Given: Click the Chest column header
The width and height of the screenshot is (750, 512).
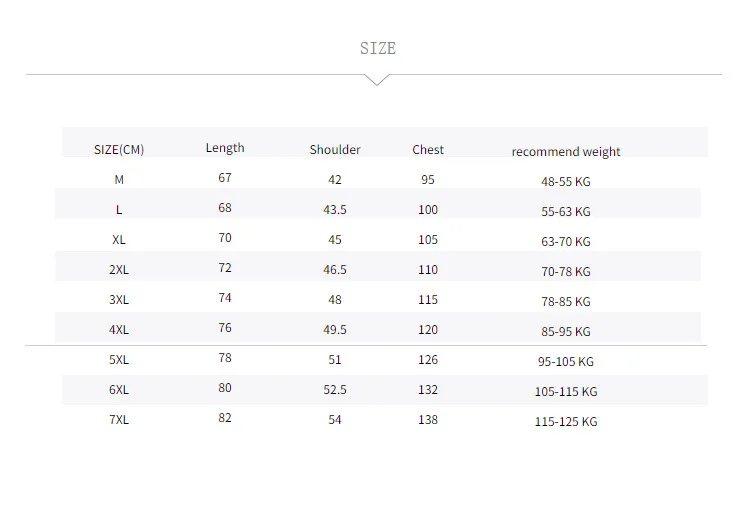Looking at the screenshot, I should tap(428, 149).
